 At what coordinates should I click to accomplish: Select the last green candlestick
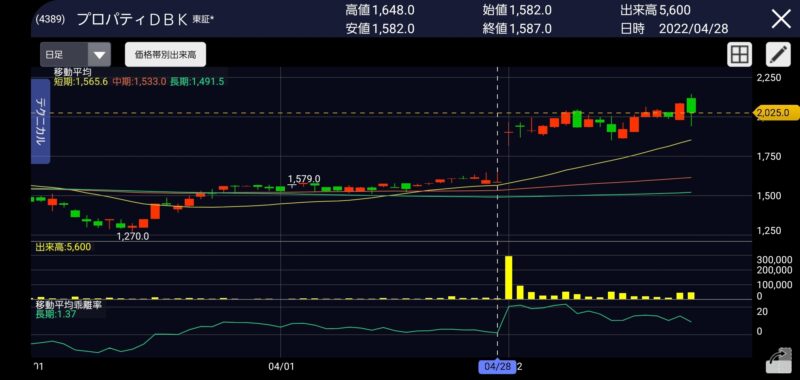[691, 105]
